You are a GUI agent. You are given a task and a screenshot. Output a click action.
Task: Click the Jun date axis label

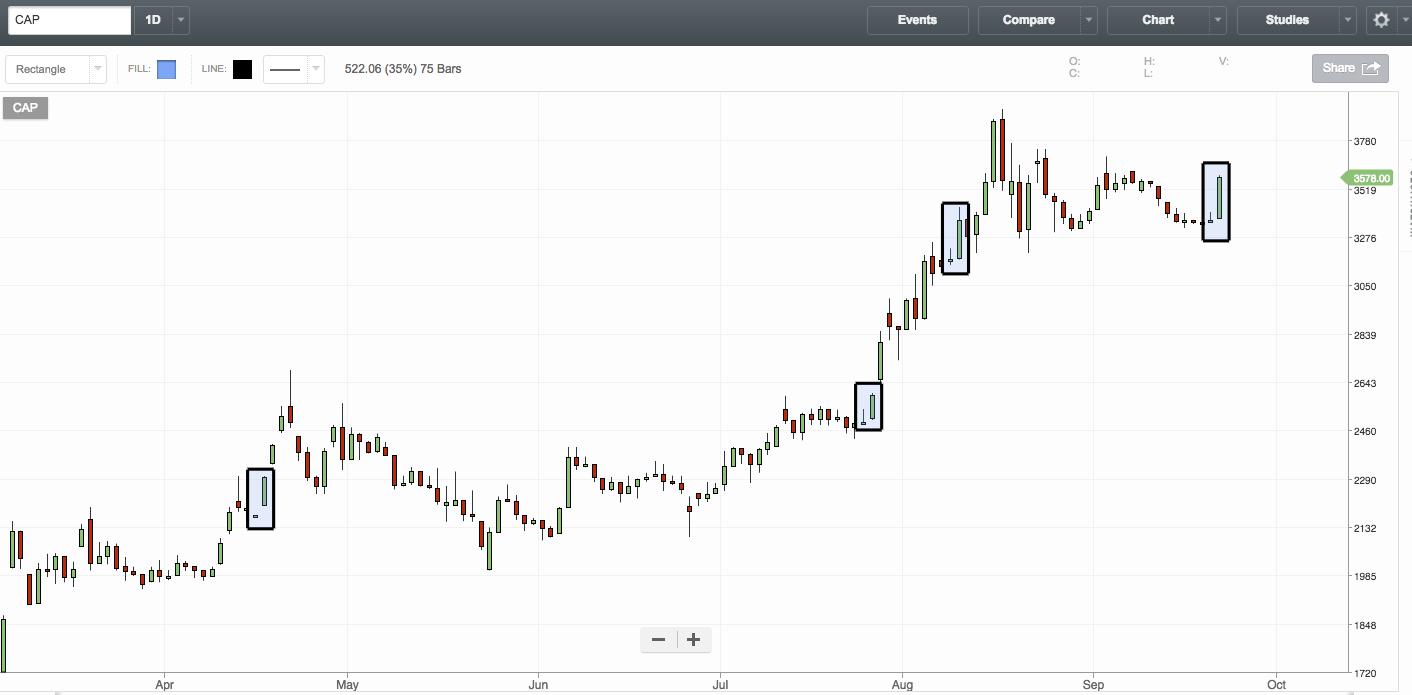538,686
